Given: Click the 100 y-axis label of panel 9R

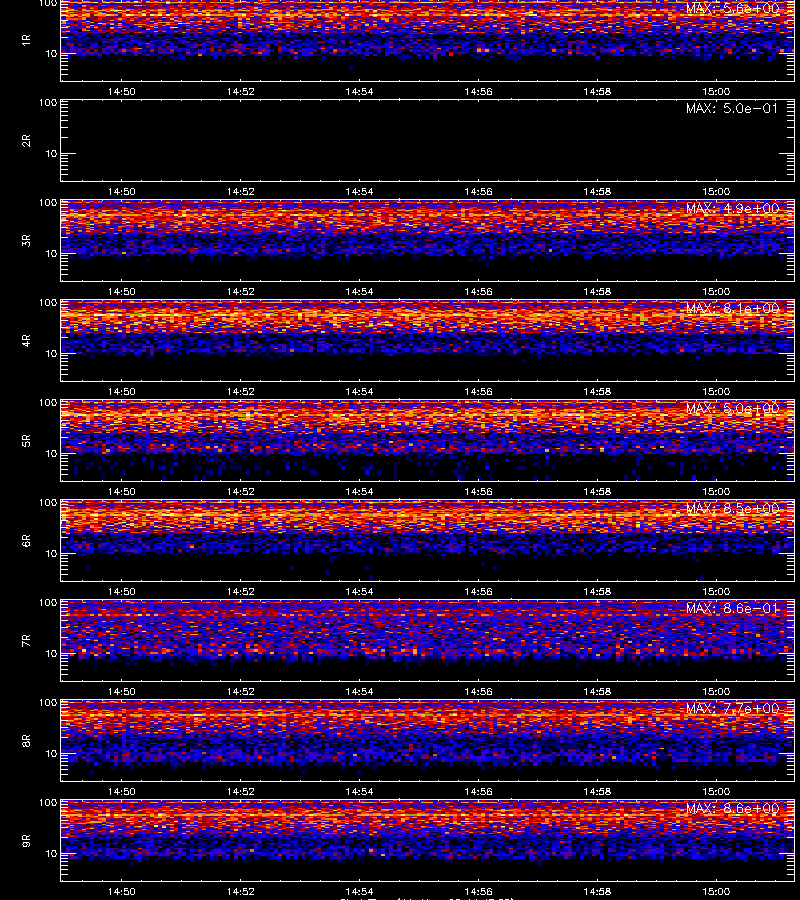Looking at the screenshot, I should [48, 803].
